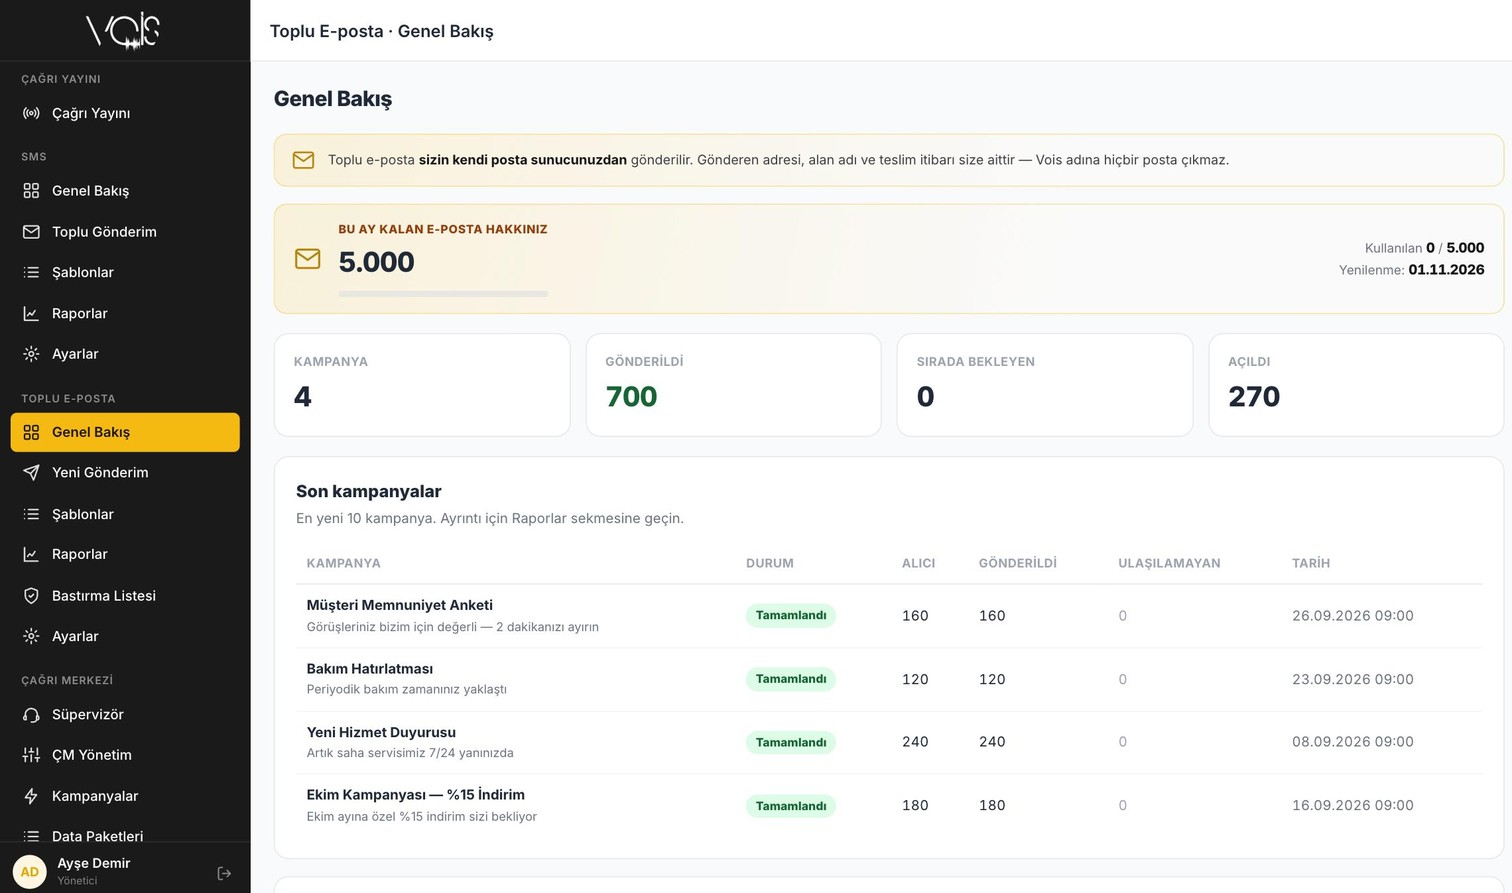This screenshot has height=893, width=1512.
Task: Click the Açıldı stat value 270
Action: coord(1254,397)
